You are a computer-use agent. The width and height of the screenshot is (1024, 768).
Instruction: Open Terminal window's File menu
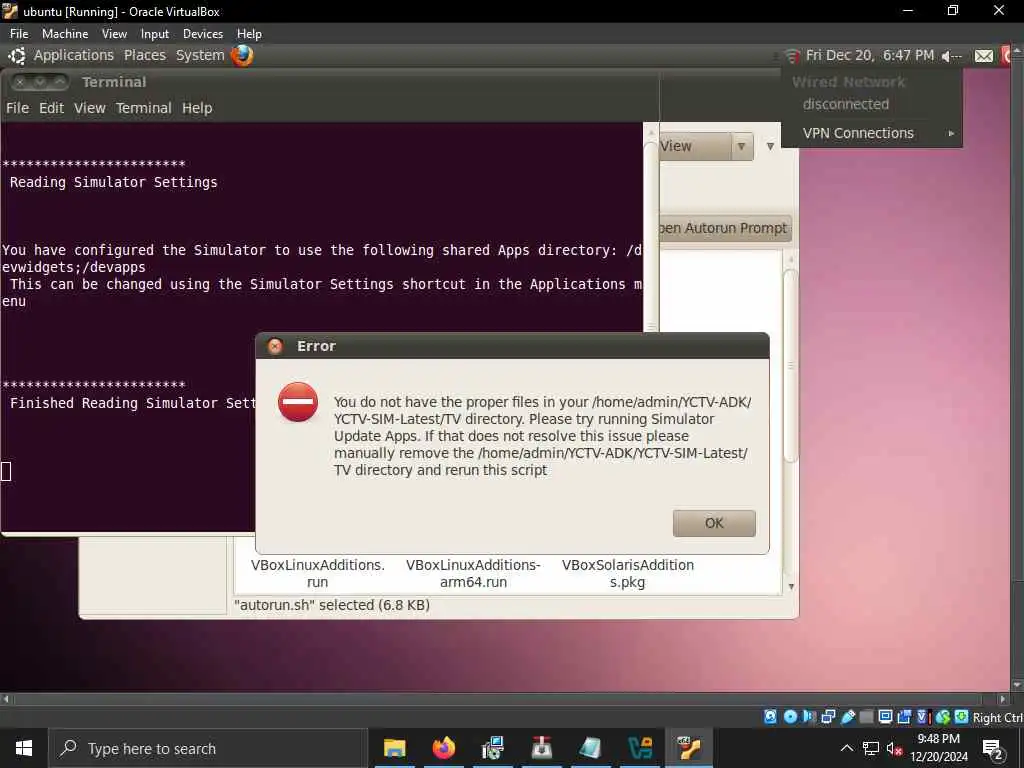[18, 108]
